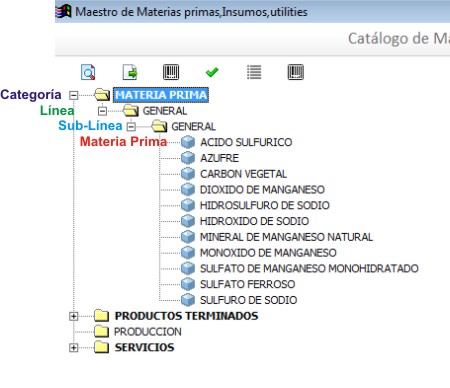This screenshot has width=450, height=388.
Task: Select the PRODUCCION category
Action: (148, 331)
